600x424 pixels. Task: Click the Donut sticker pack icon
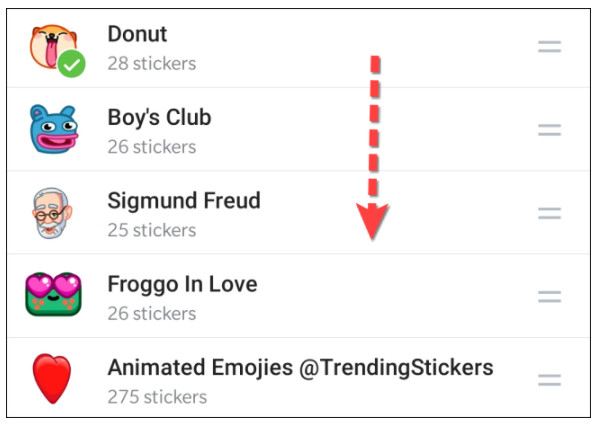50,45
